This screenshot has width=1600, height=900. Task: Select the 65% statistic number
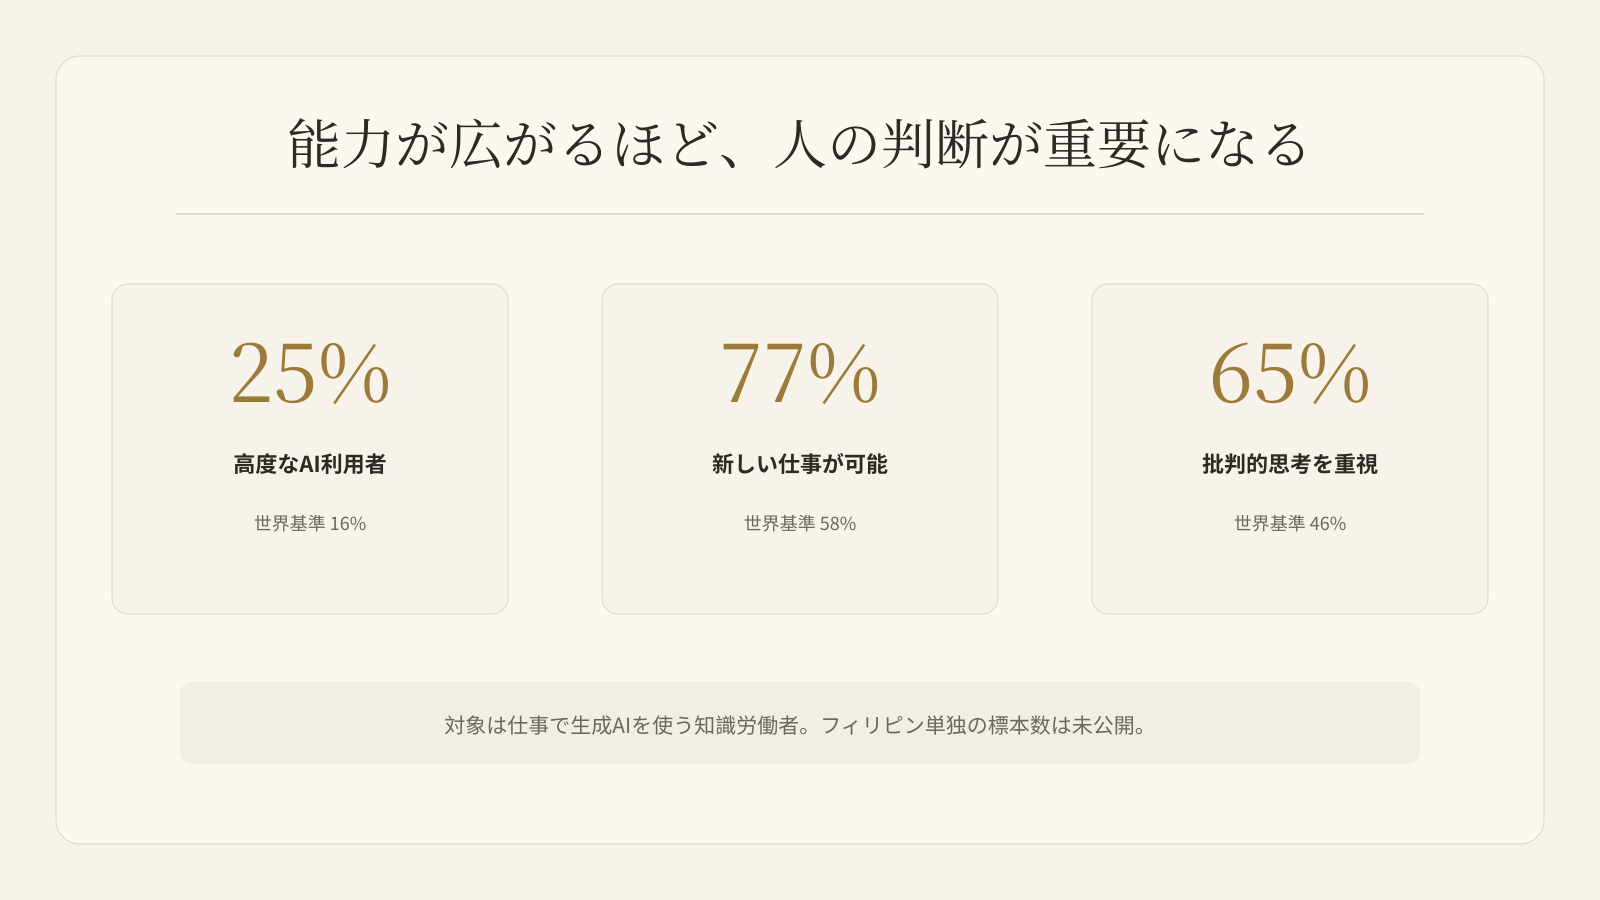(x=1290, y=373)
